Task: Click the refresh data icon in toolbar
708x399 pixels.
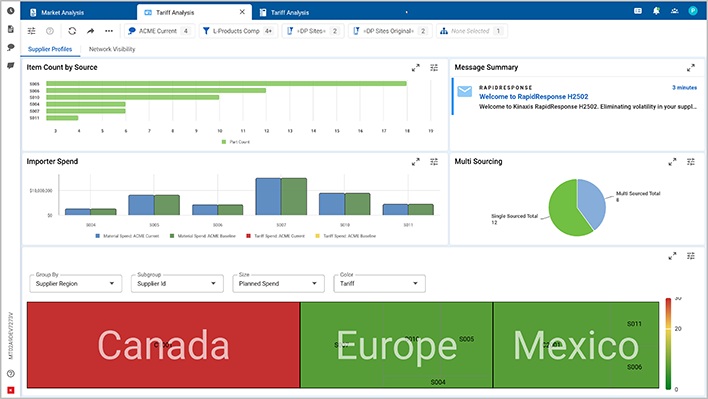Action: coord(72,31)
